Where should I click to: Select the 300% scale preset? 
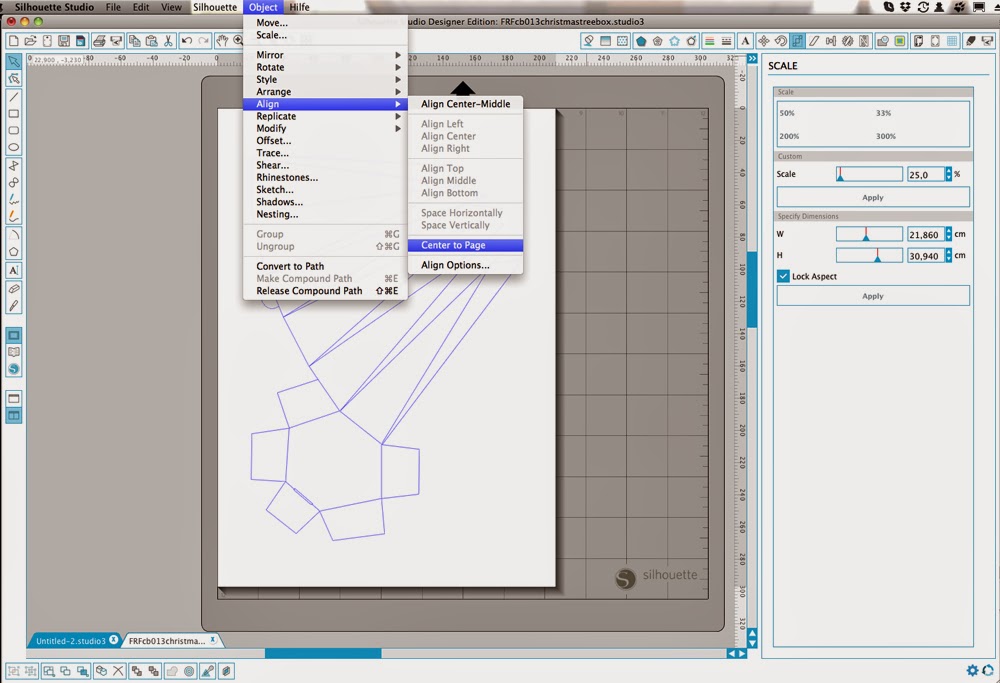coord(885,136)
